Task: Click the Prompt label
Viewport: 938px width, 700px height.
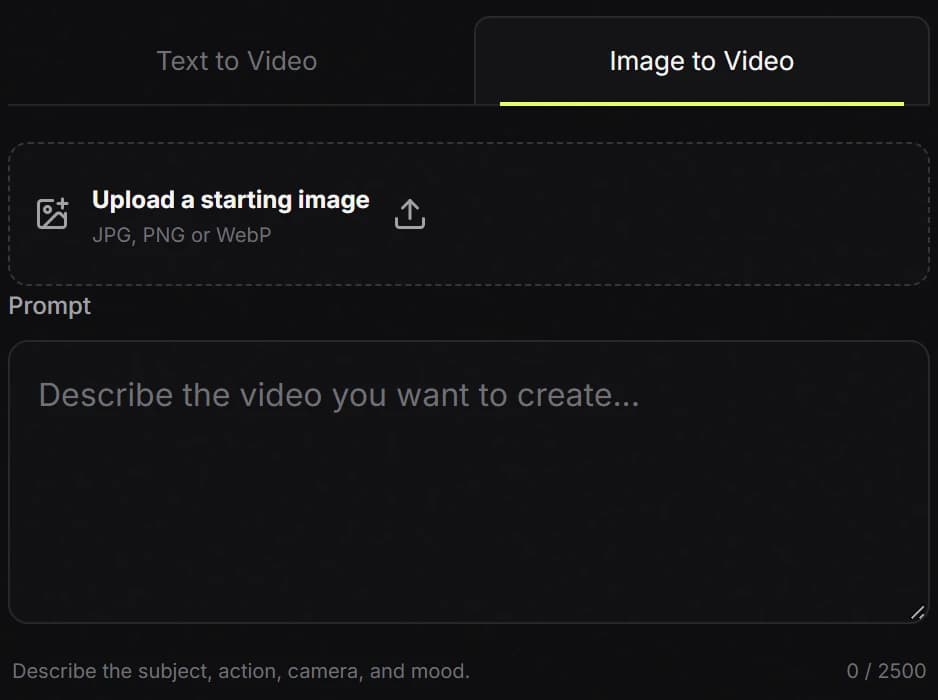Action: (x=50, y=306)
